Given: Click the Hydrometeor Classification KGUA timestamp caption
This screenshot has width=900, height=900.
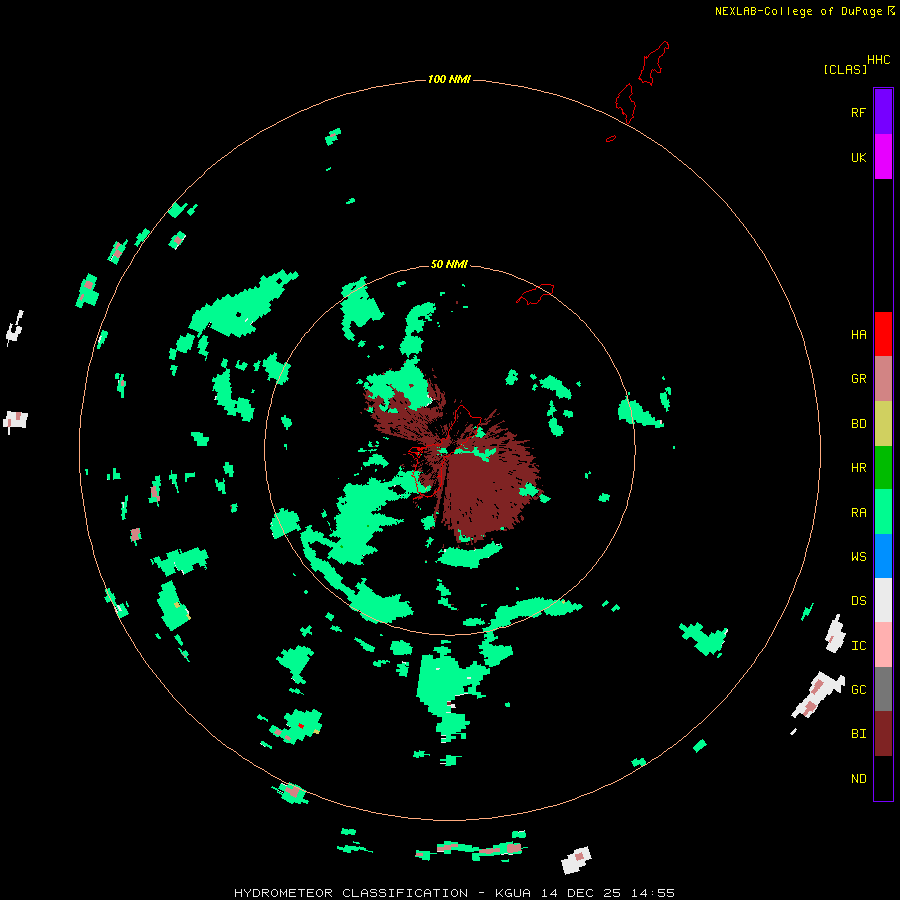Looking at the screenshot, I should (x=454, y=893).
